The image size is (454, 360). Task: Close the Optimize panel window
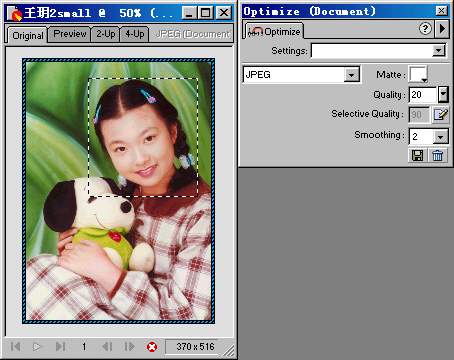tap(441, 11)
